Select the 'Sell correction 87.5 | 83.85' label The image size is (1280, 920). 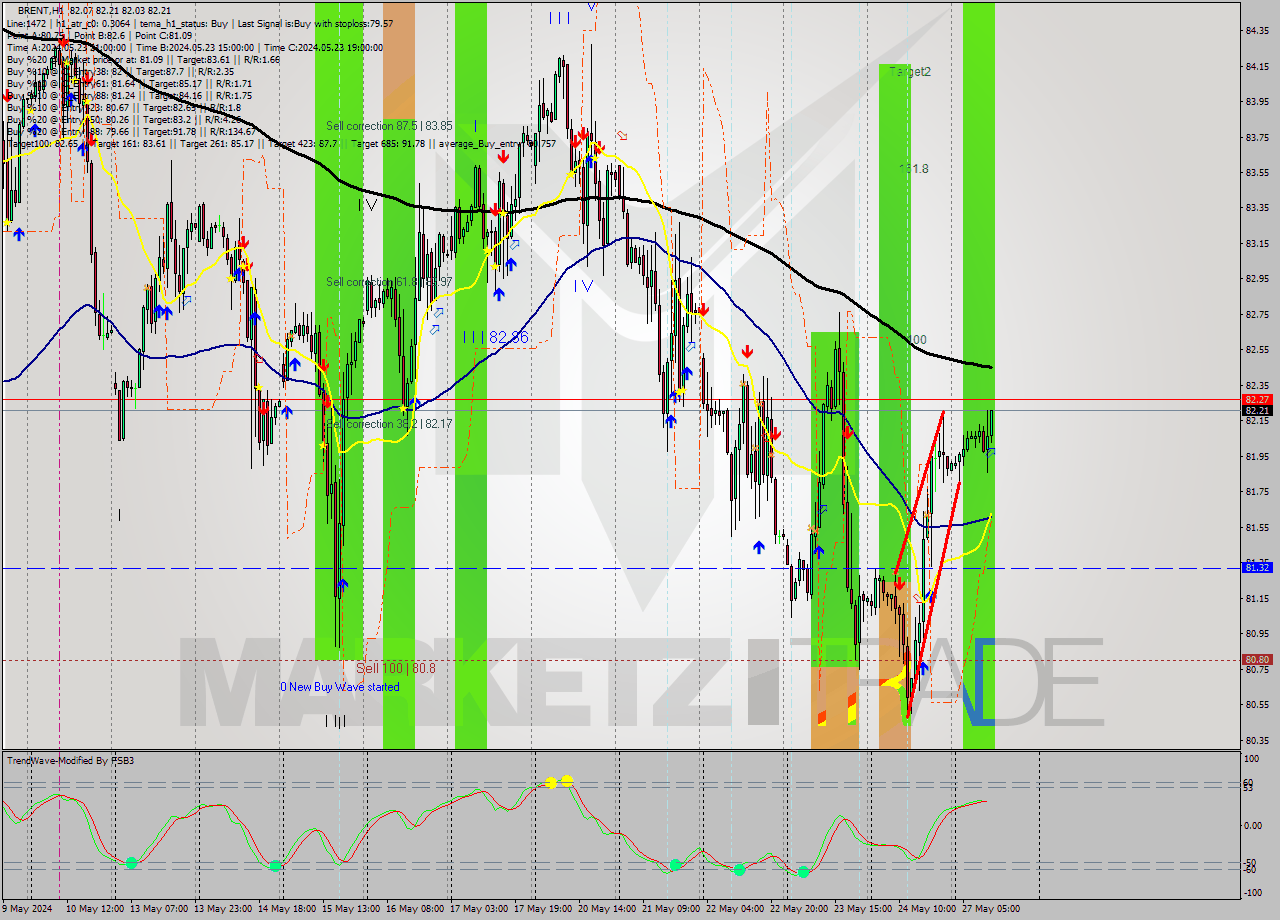coord(389,126)
